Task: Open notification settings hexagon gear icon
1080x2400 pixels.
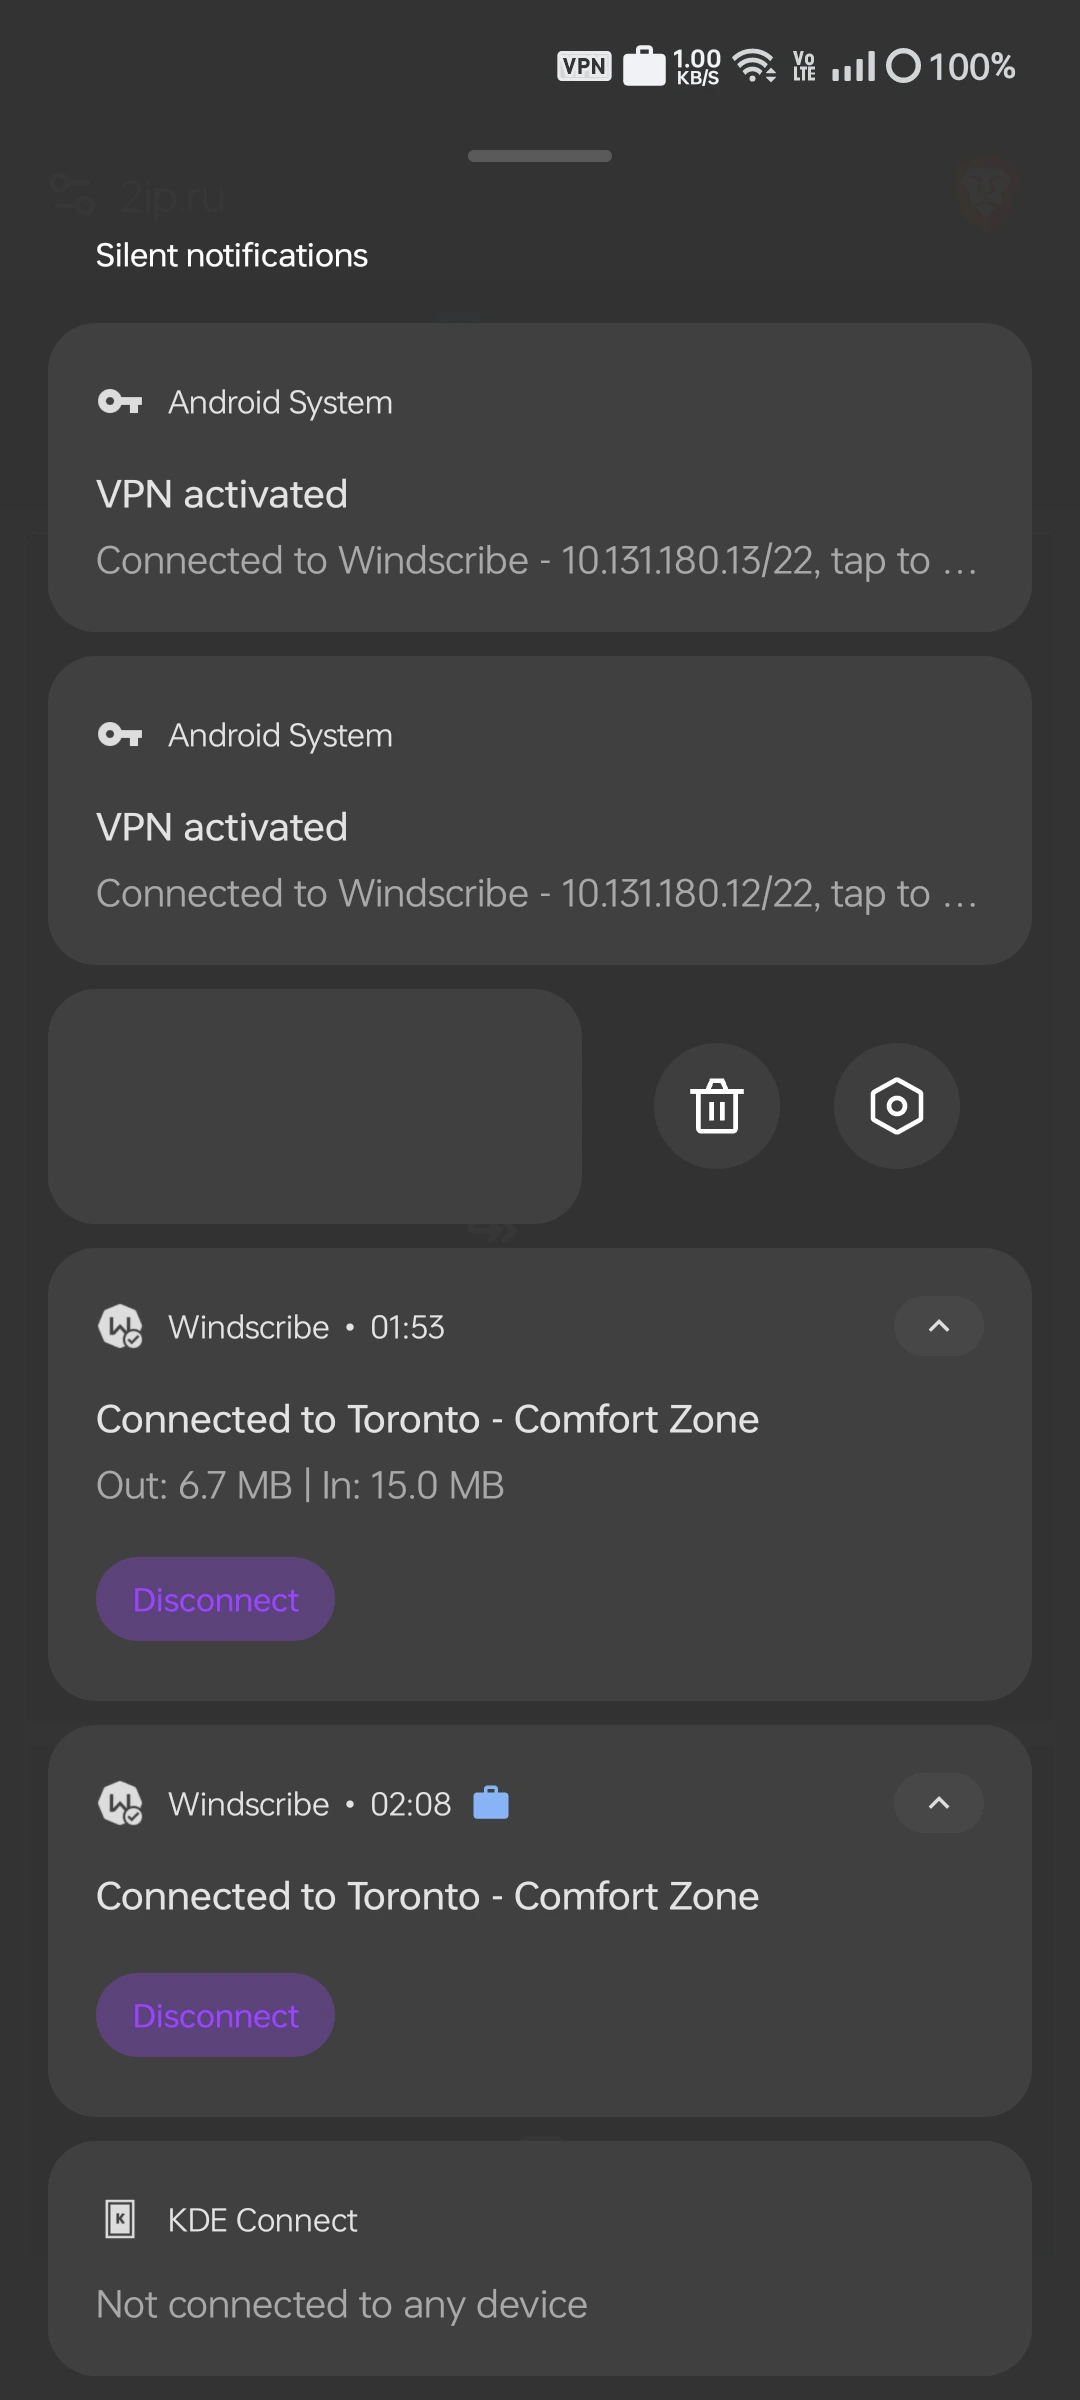Action: click(896, 1106)
